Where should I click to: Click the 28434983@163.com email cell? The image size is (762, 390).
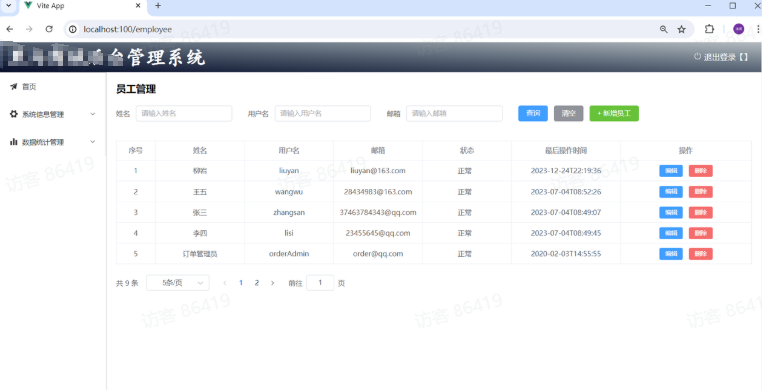tap(378, 192)
